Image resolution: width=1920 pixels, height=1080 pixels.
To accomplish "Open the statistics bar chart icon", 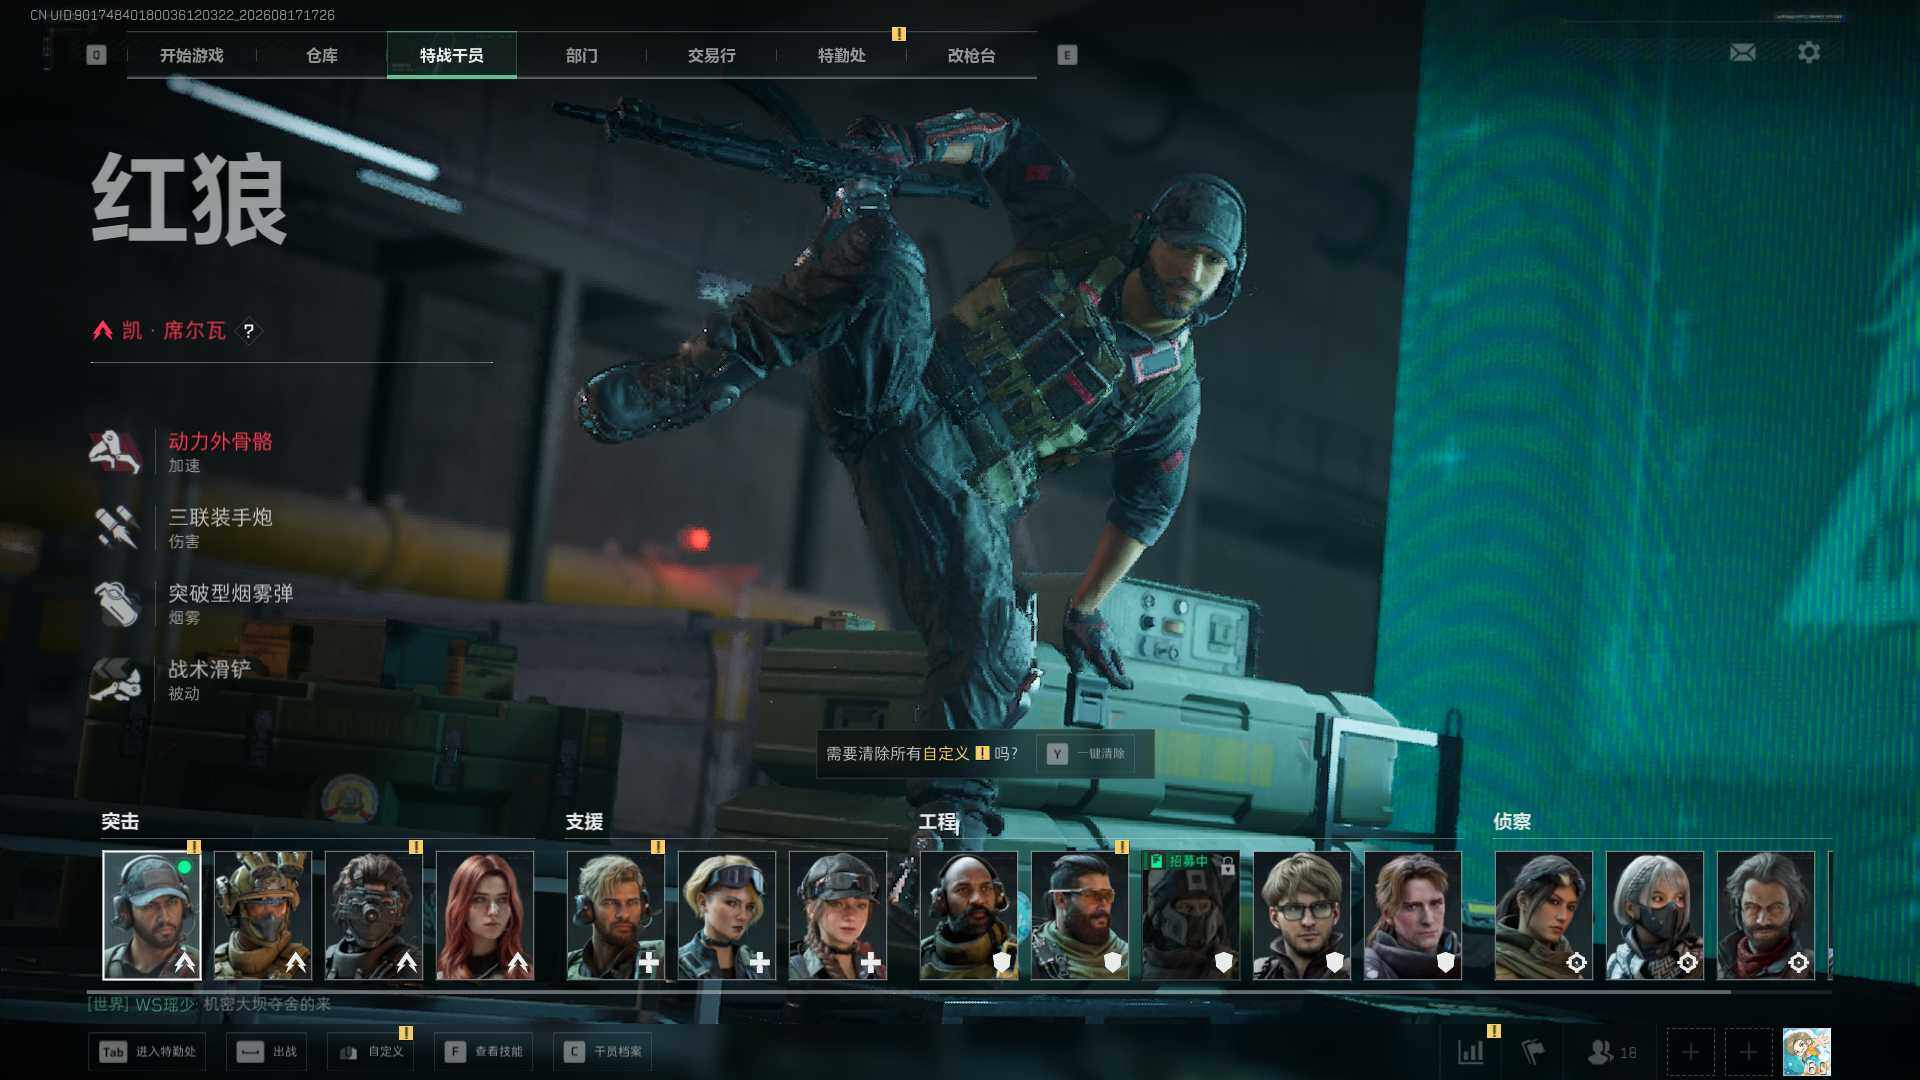I will click(1471, 1052).
